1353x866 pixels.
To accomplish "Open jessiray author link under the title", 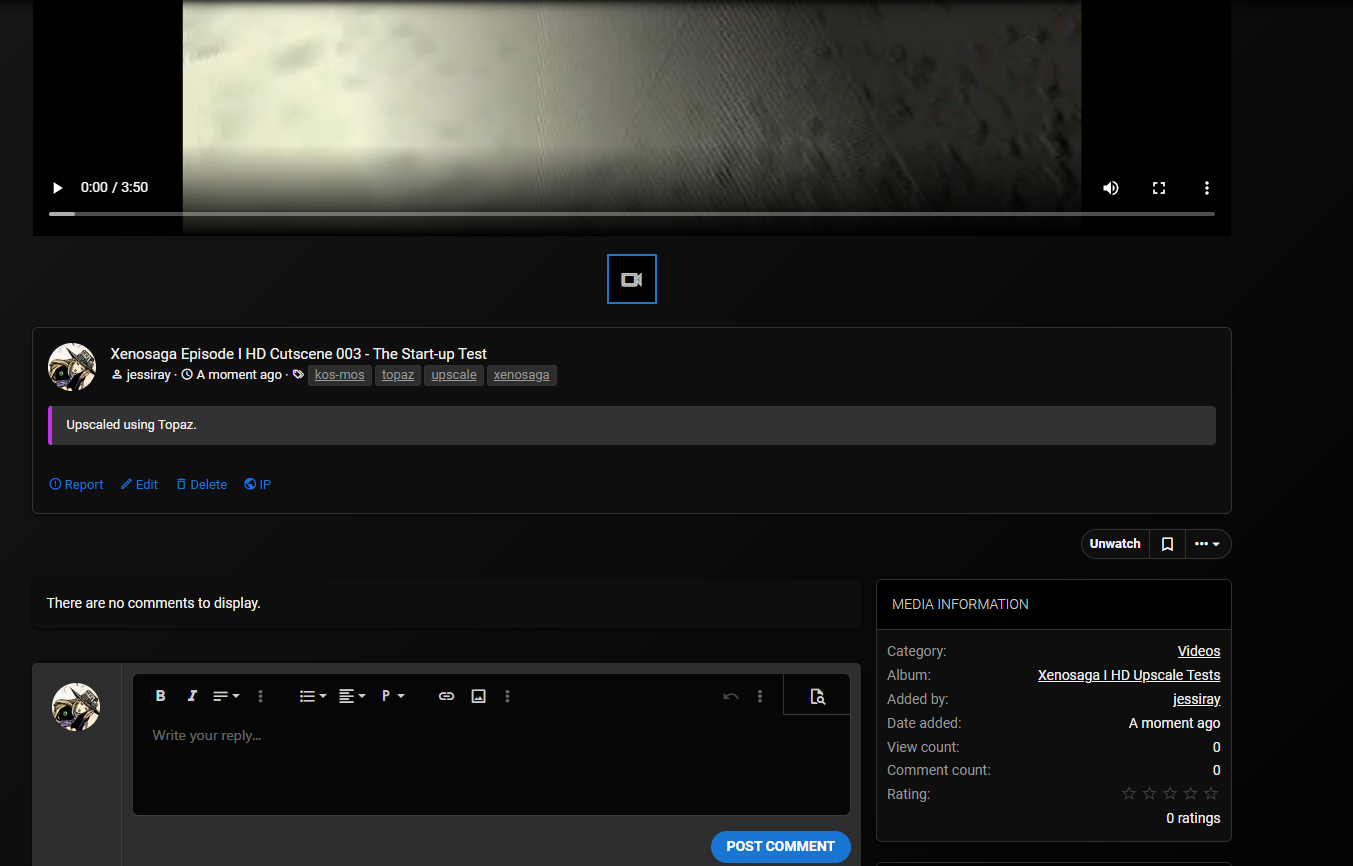I will [148, 375].
